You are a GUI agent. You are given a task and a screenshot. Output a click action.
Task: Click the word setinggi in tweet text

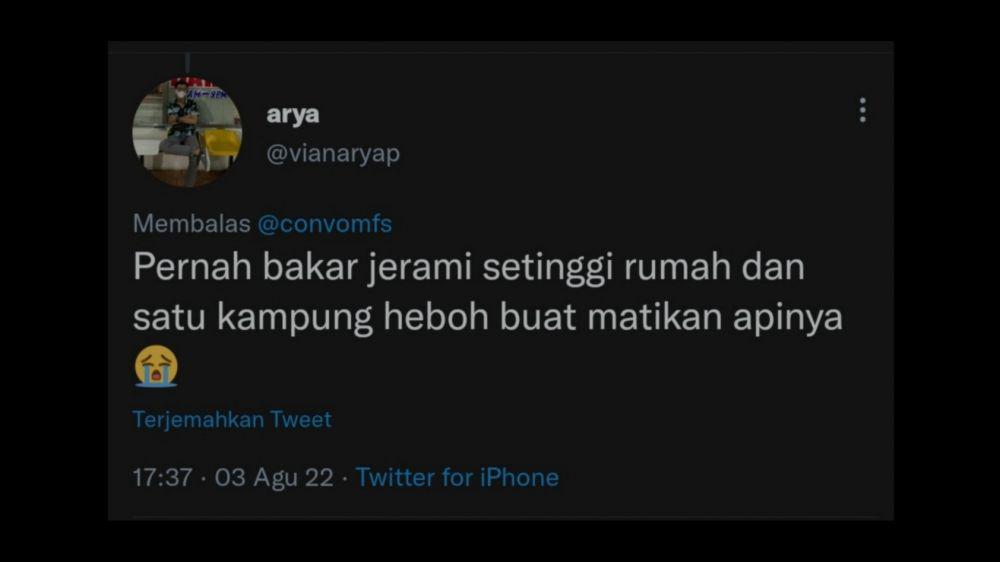(x=548, y=268)
